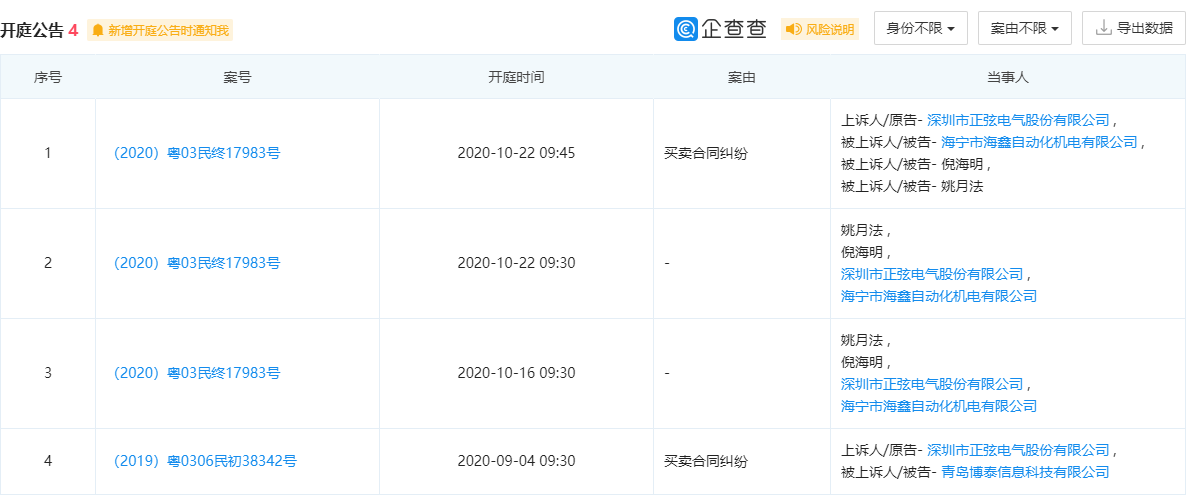Click the time 2020-10-22 09:45
The width and height of the screenshot is (1186, 501).
[517, 153]
